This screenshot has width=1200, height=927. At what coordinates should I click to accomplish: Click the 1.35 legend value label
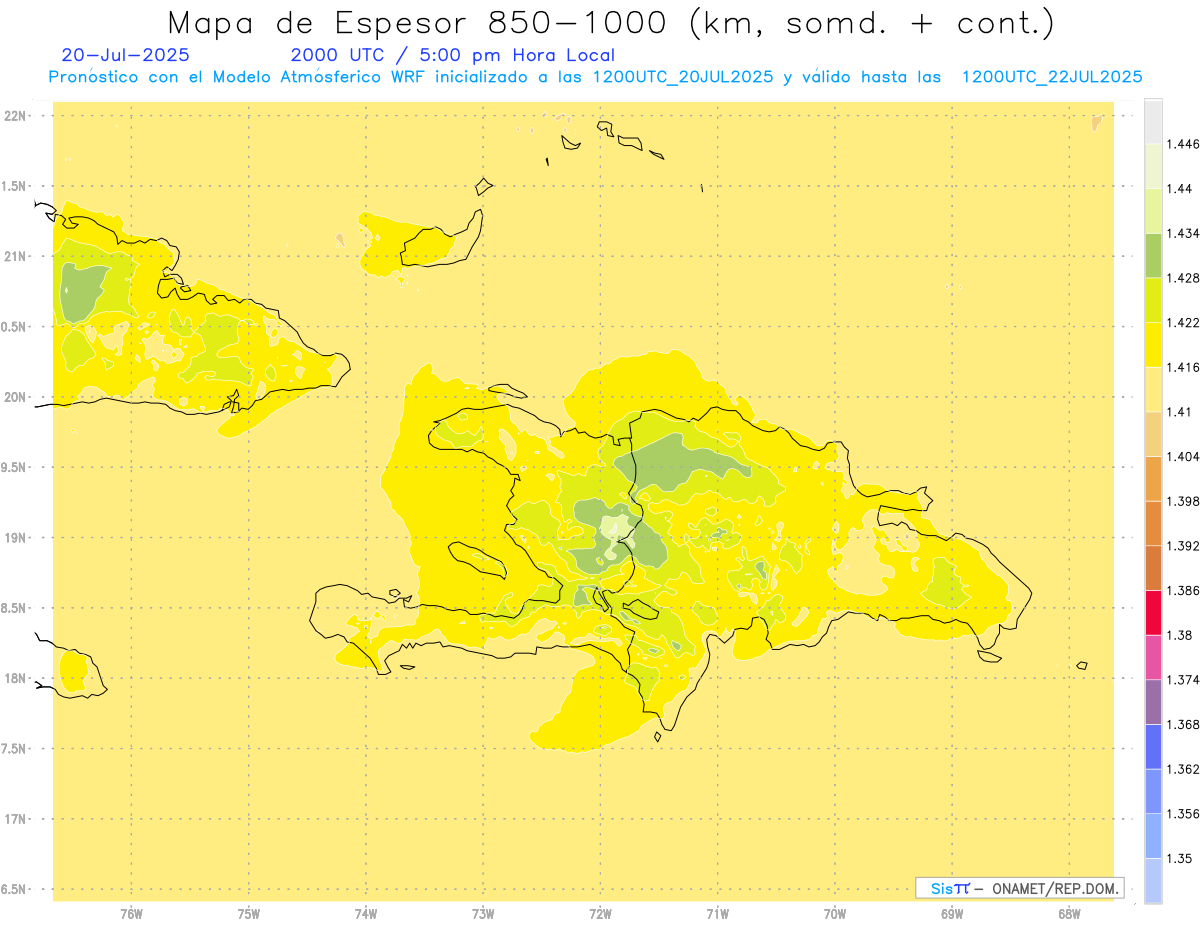pos(1180,858)
